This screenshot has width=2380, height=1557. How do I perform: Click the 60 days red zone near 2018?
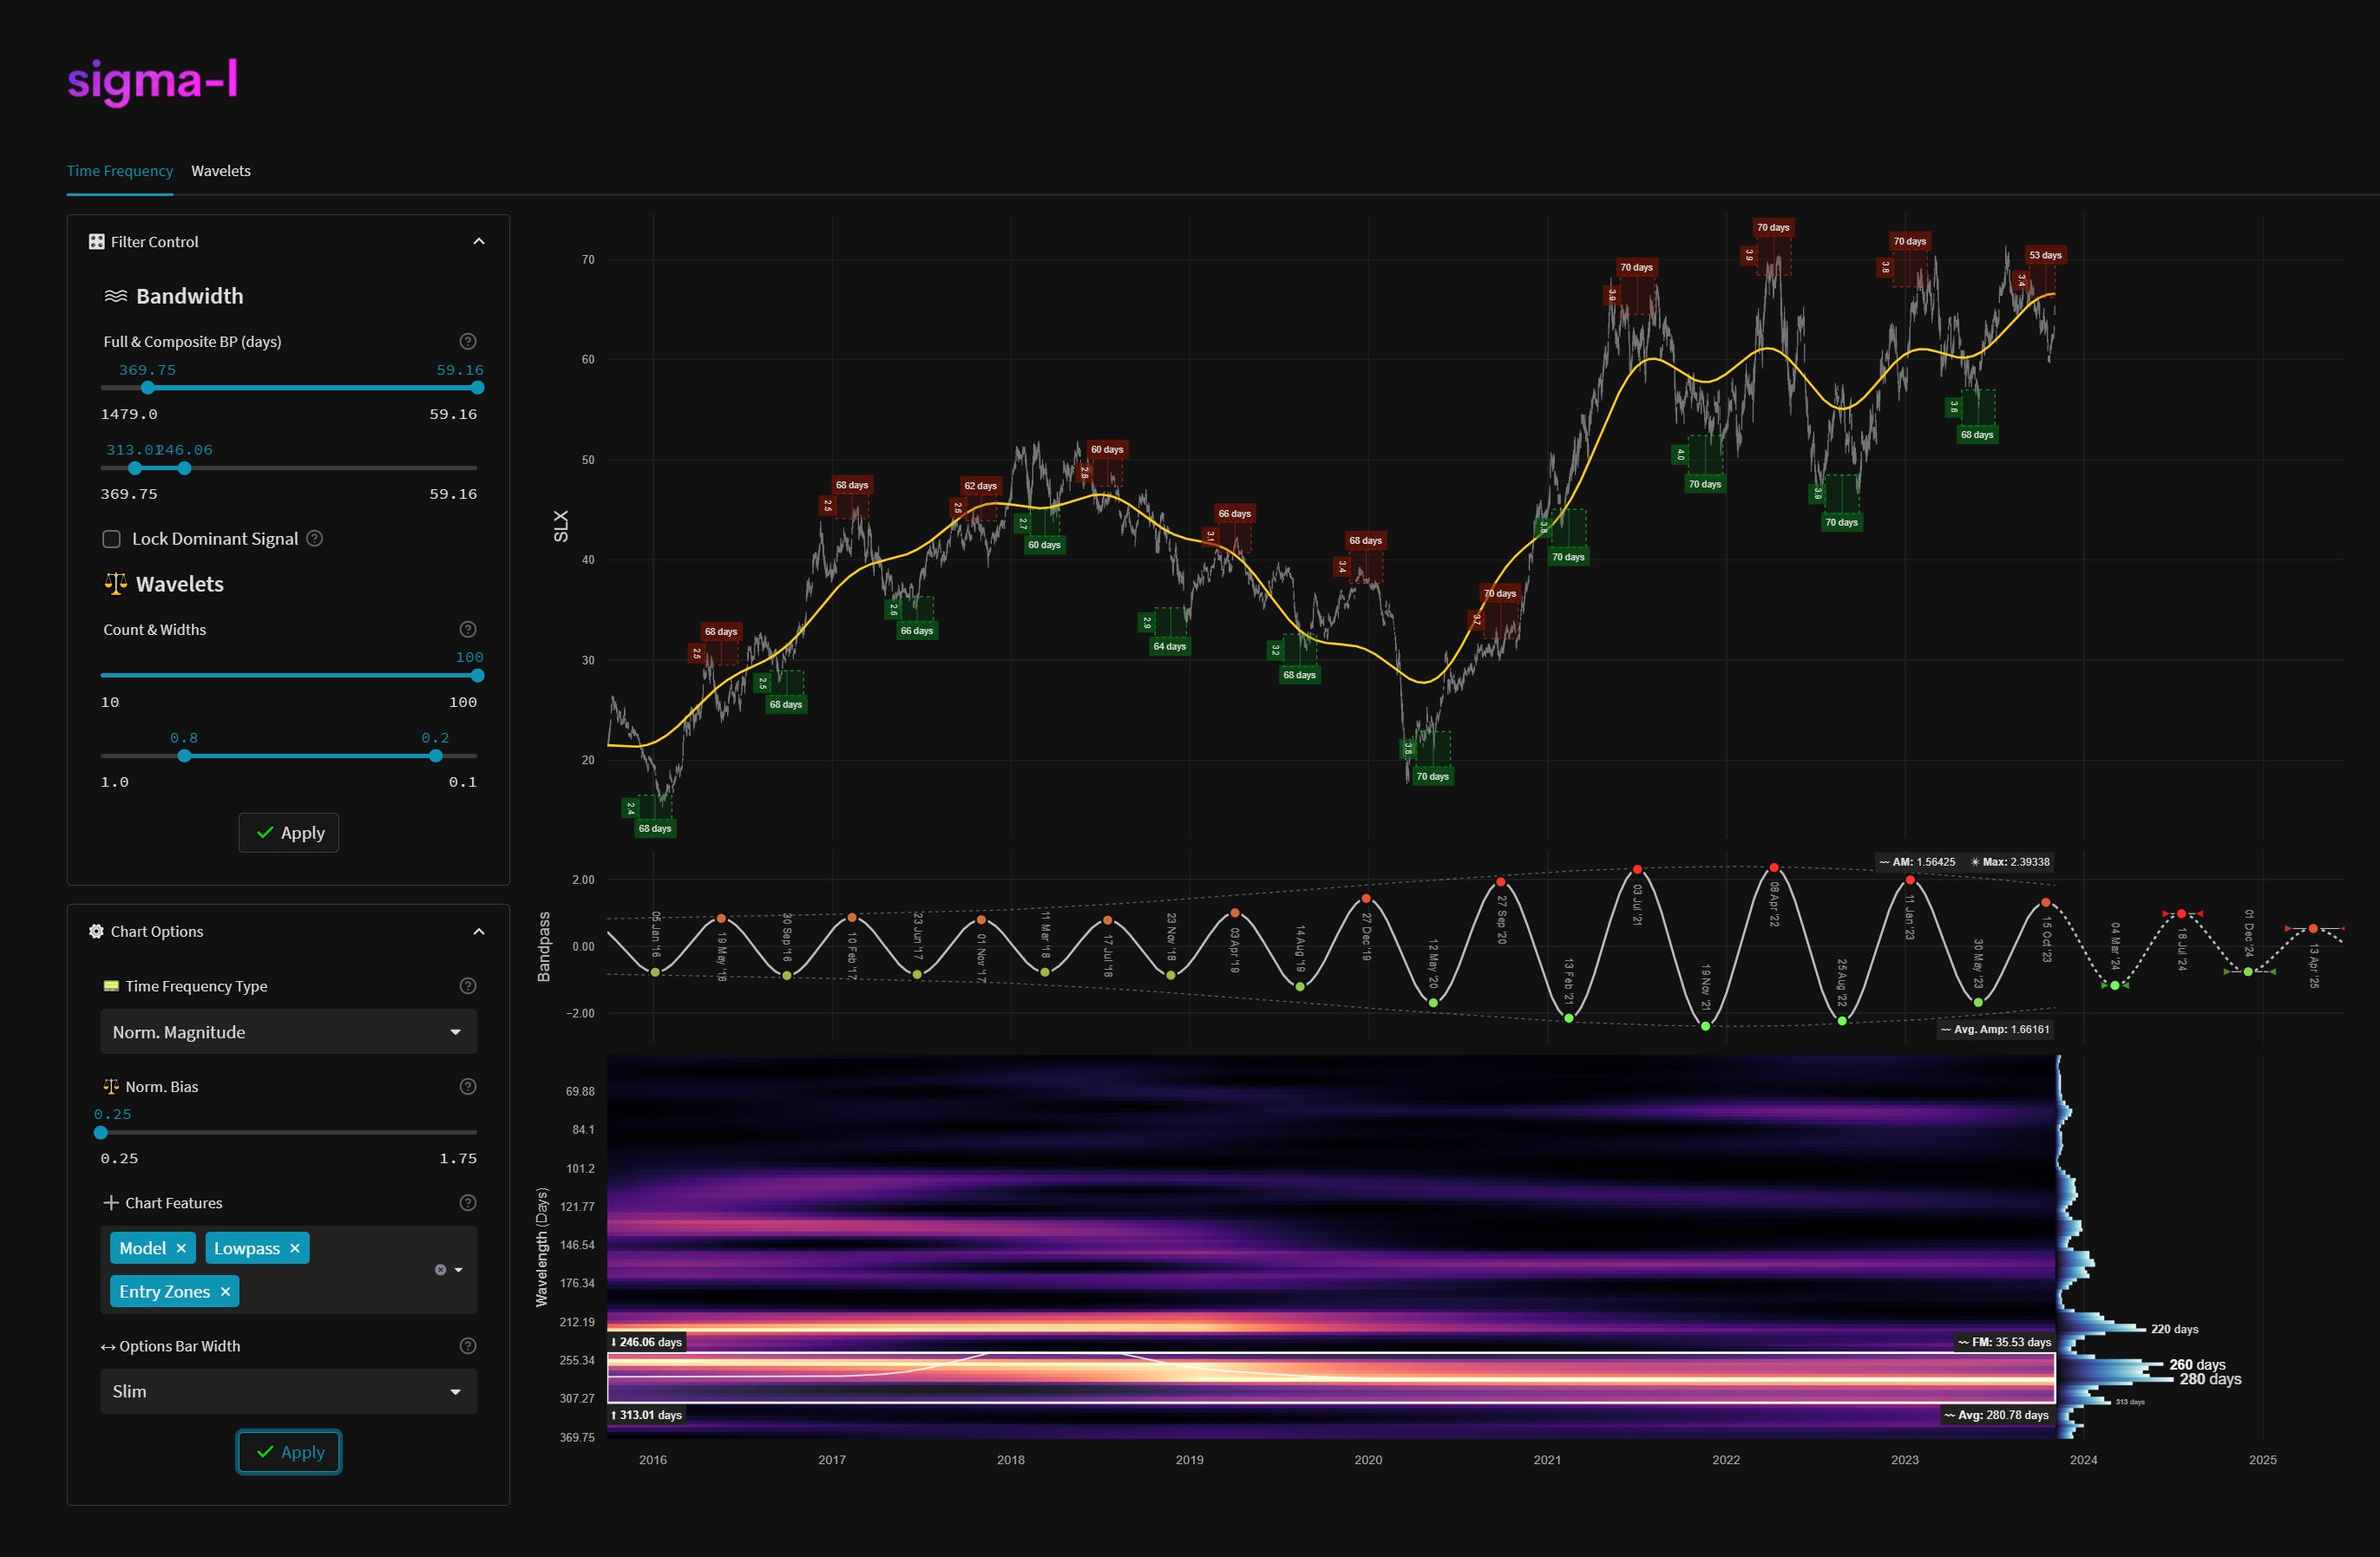[1107, 449]
